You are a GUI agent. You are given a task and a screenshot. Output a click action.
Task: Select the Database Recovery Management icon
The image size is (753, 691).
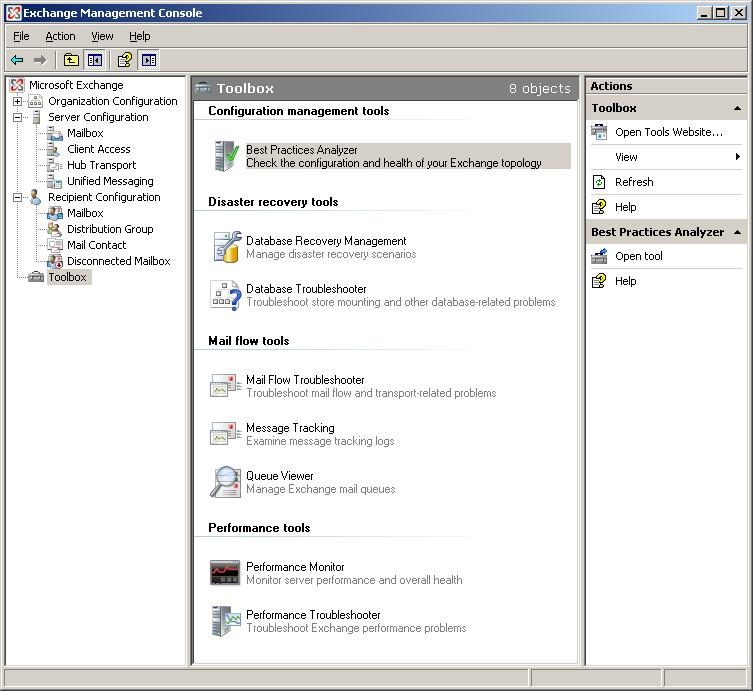[x=225, y=247]
